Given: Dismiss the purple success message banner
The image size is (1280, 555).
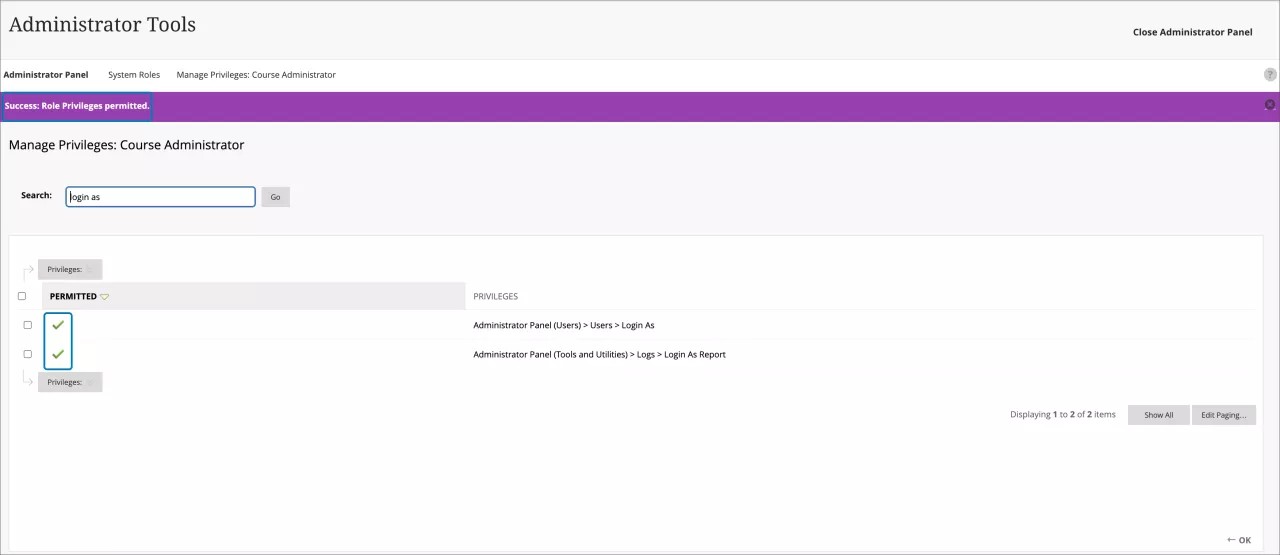Looking at the screenshot, I should click(1270, 105).
